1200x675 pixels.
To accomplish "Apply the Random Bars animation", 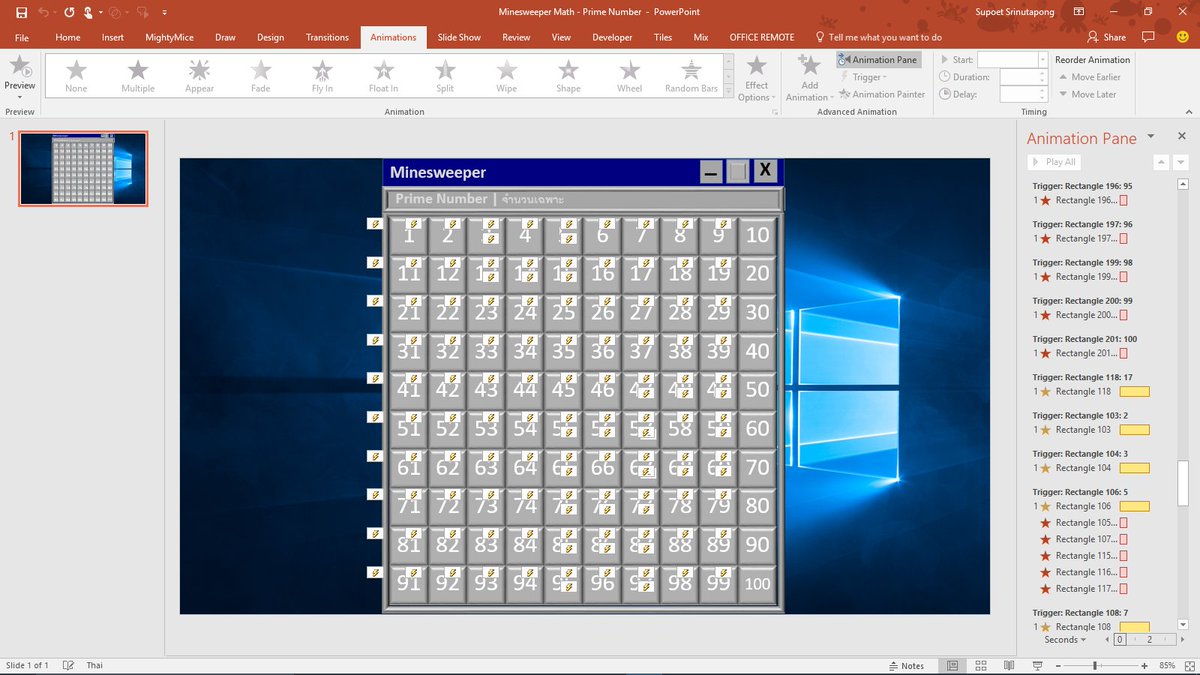I will coord(691,76).
